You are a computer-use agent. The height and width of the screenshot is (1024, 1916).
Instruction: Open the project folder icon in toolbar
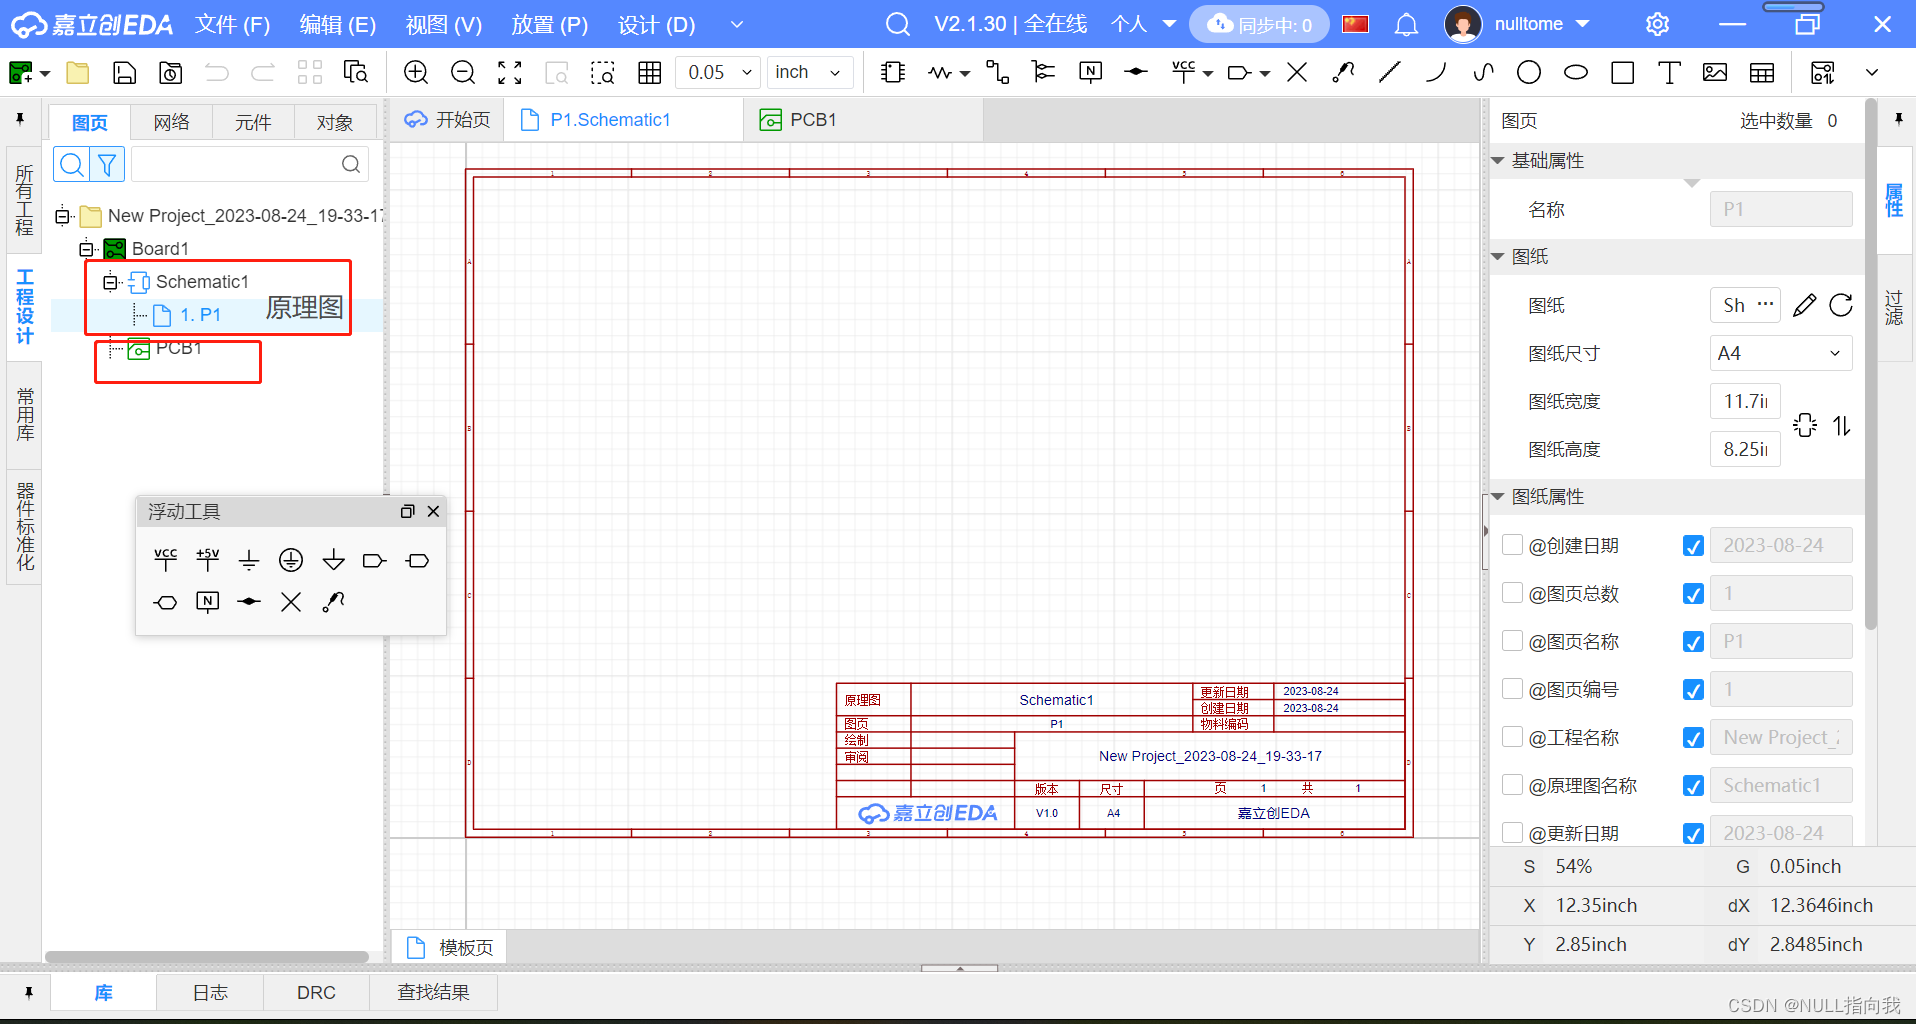78,72
